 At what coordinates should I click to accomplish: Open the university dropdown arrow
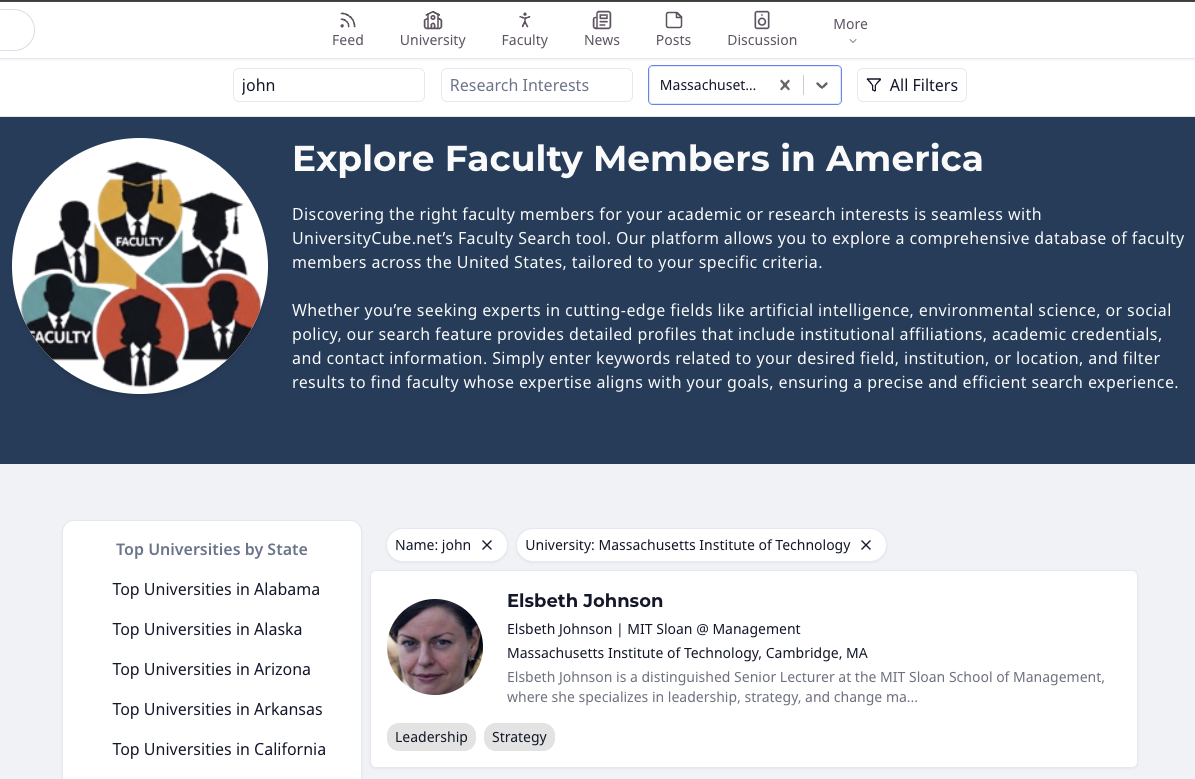(x=822, y=85)
